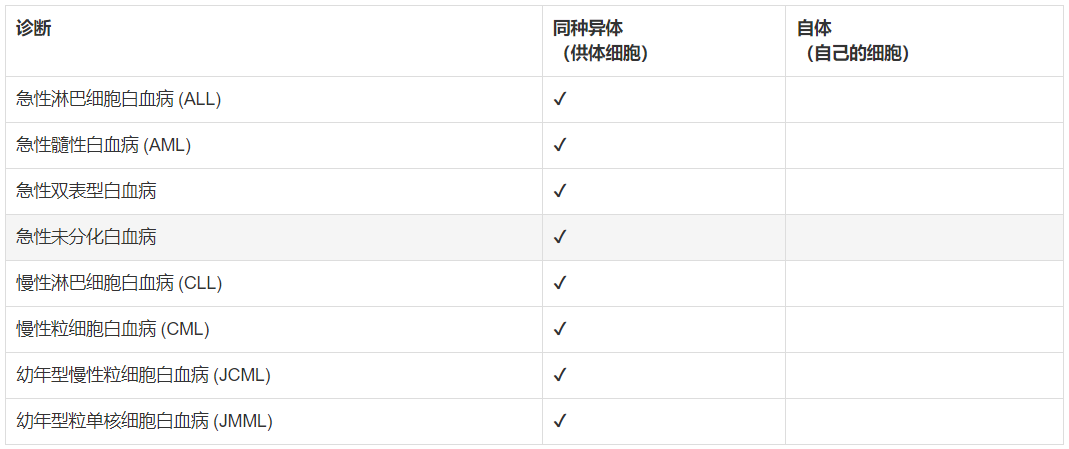Click the checkmark in the AML row
This screenshot has height=449, width=1069.
[x=560, y=145]
